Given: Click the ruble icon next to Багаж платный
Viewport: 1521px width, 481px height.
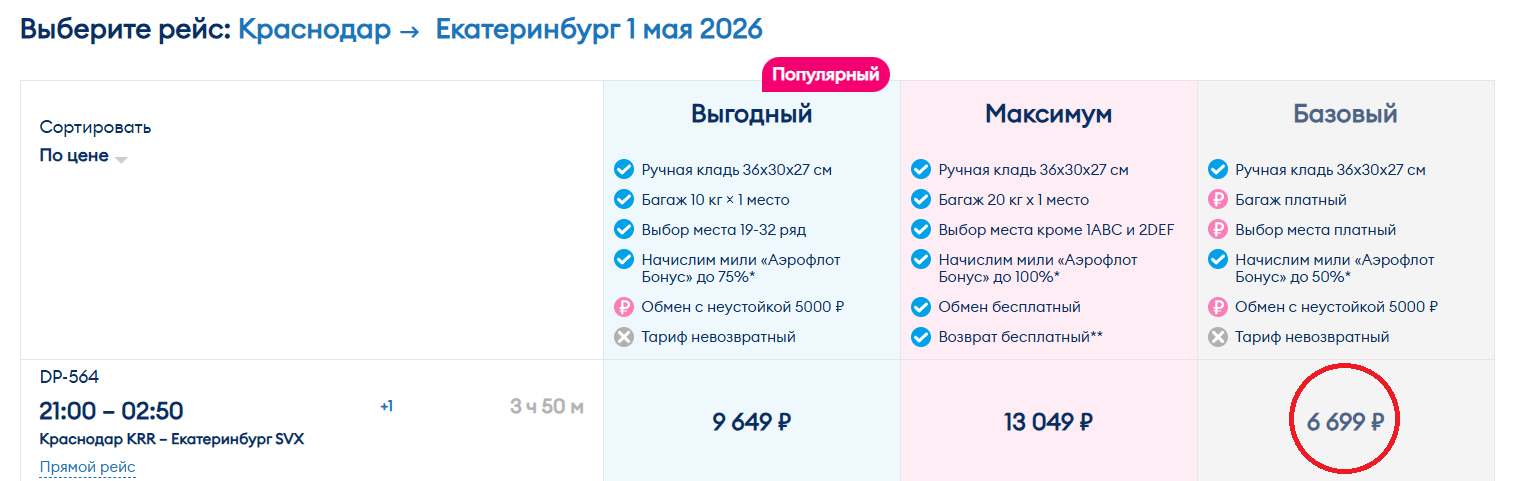Looking at the screenshot, I should click(1217, 200).
